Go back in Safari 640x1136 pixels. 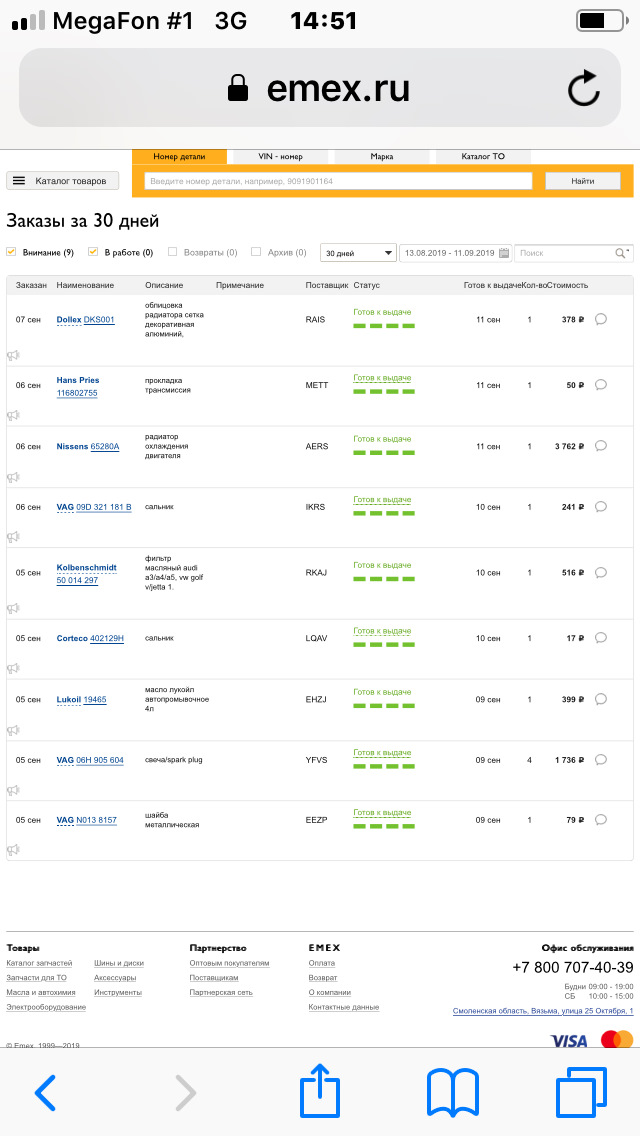[45, 1093]
